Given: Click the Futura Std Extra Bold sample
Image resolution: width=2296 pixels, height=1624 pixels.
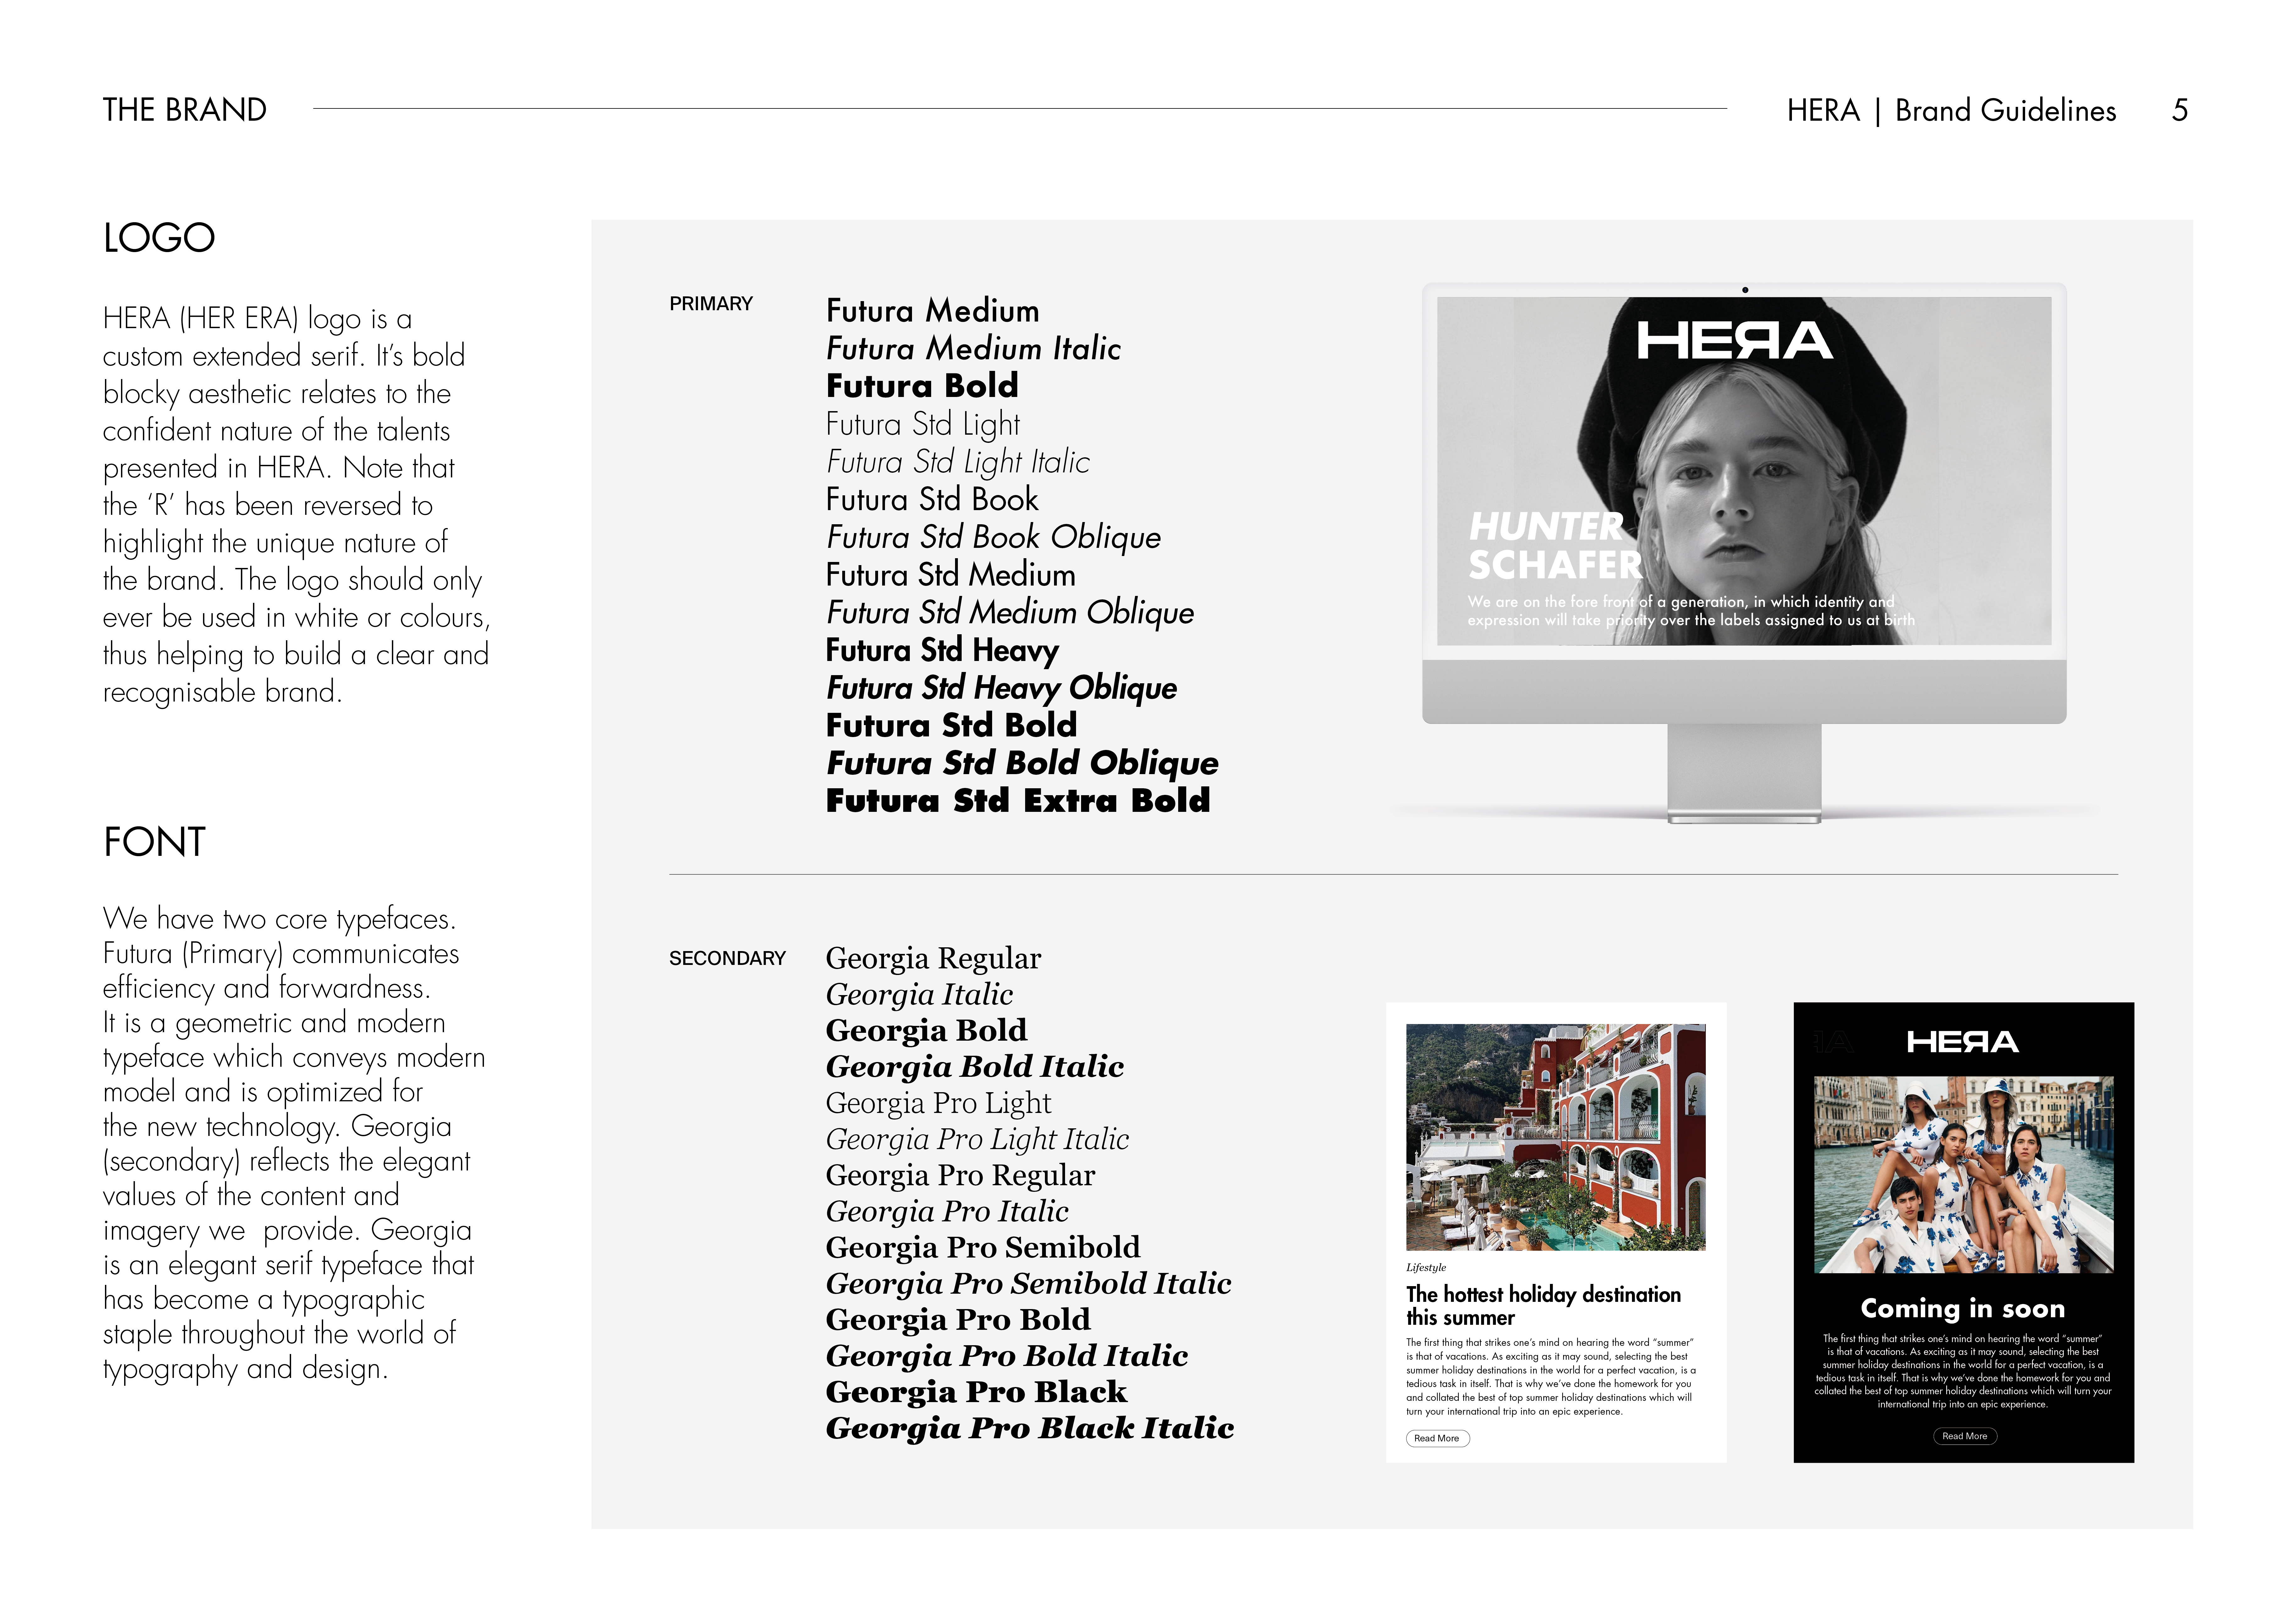Looking at the screenshot, I should (x=1018, y=801).
